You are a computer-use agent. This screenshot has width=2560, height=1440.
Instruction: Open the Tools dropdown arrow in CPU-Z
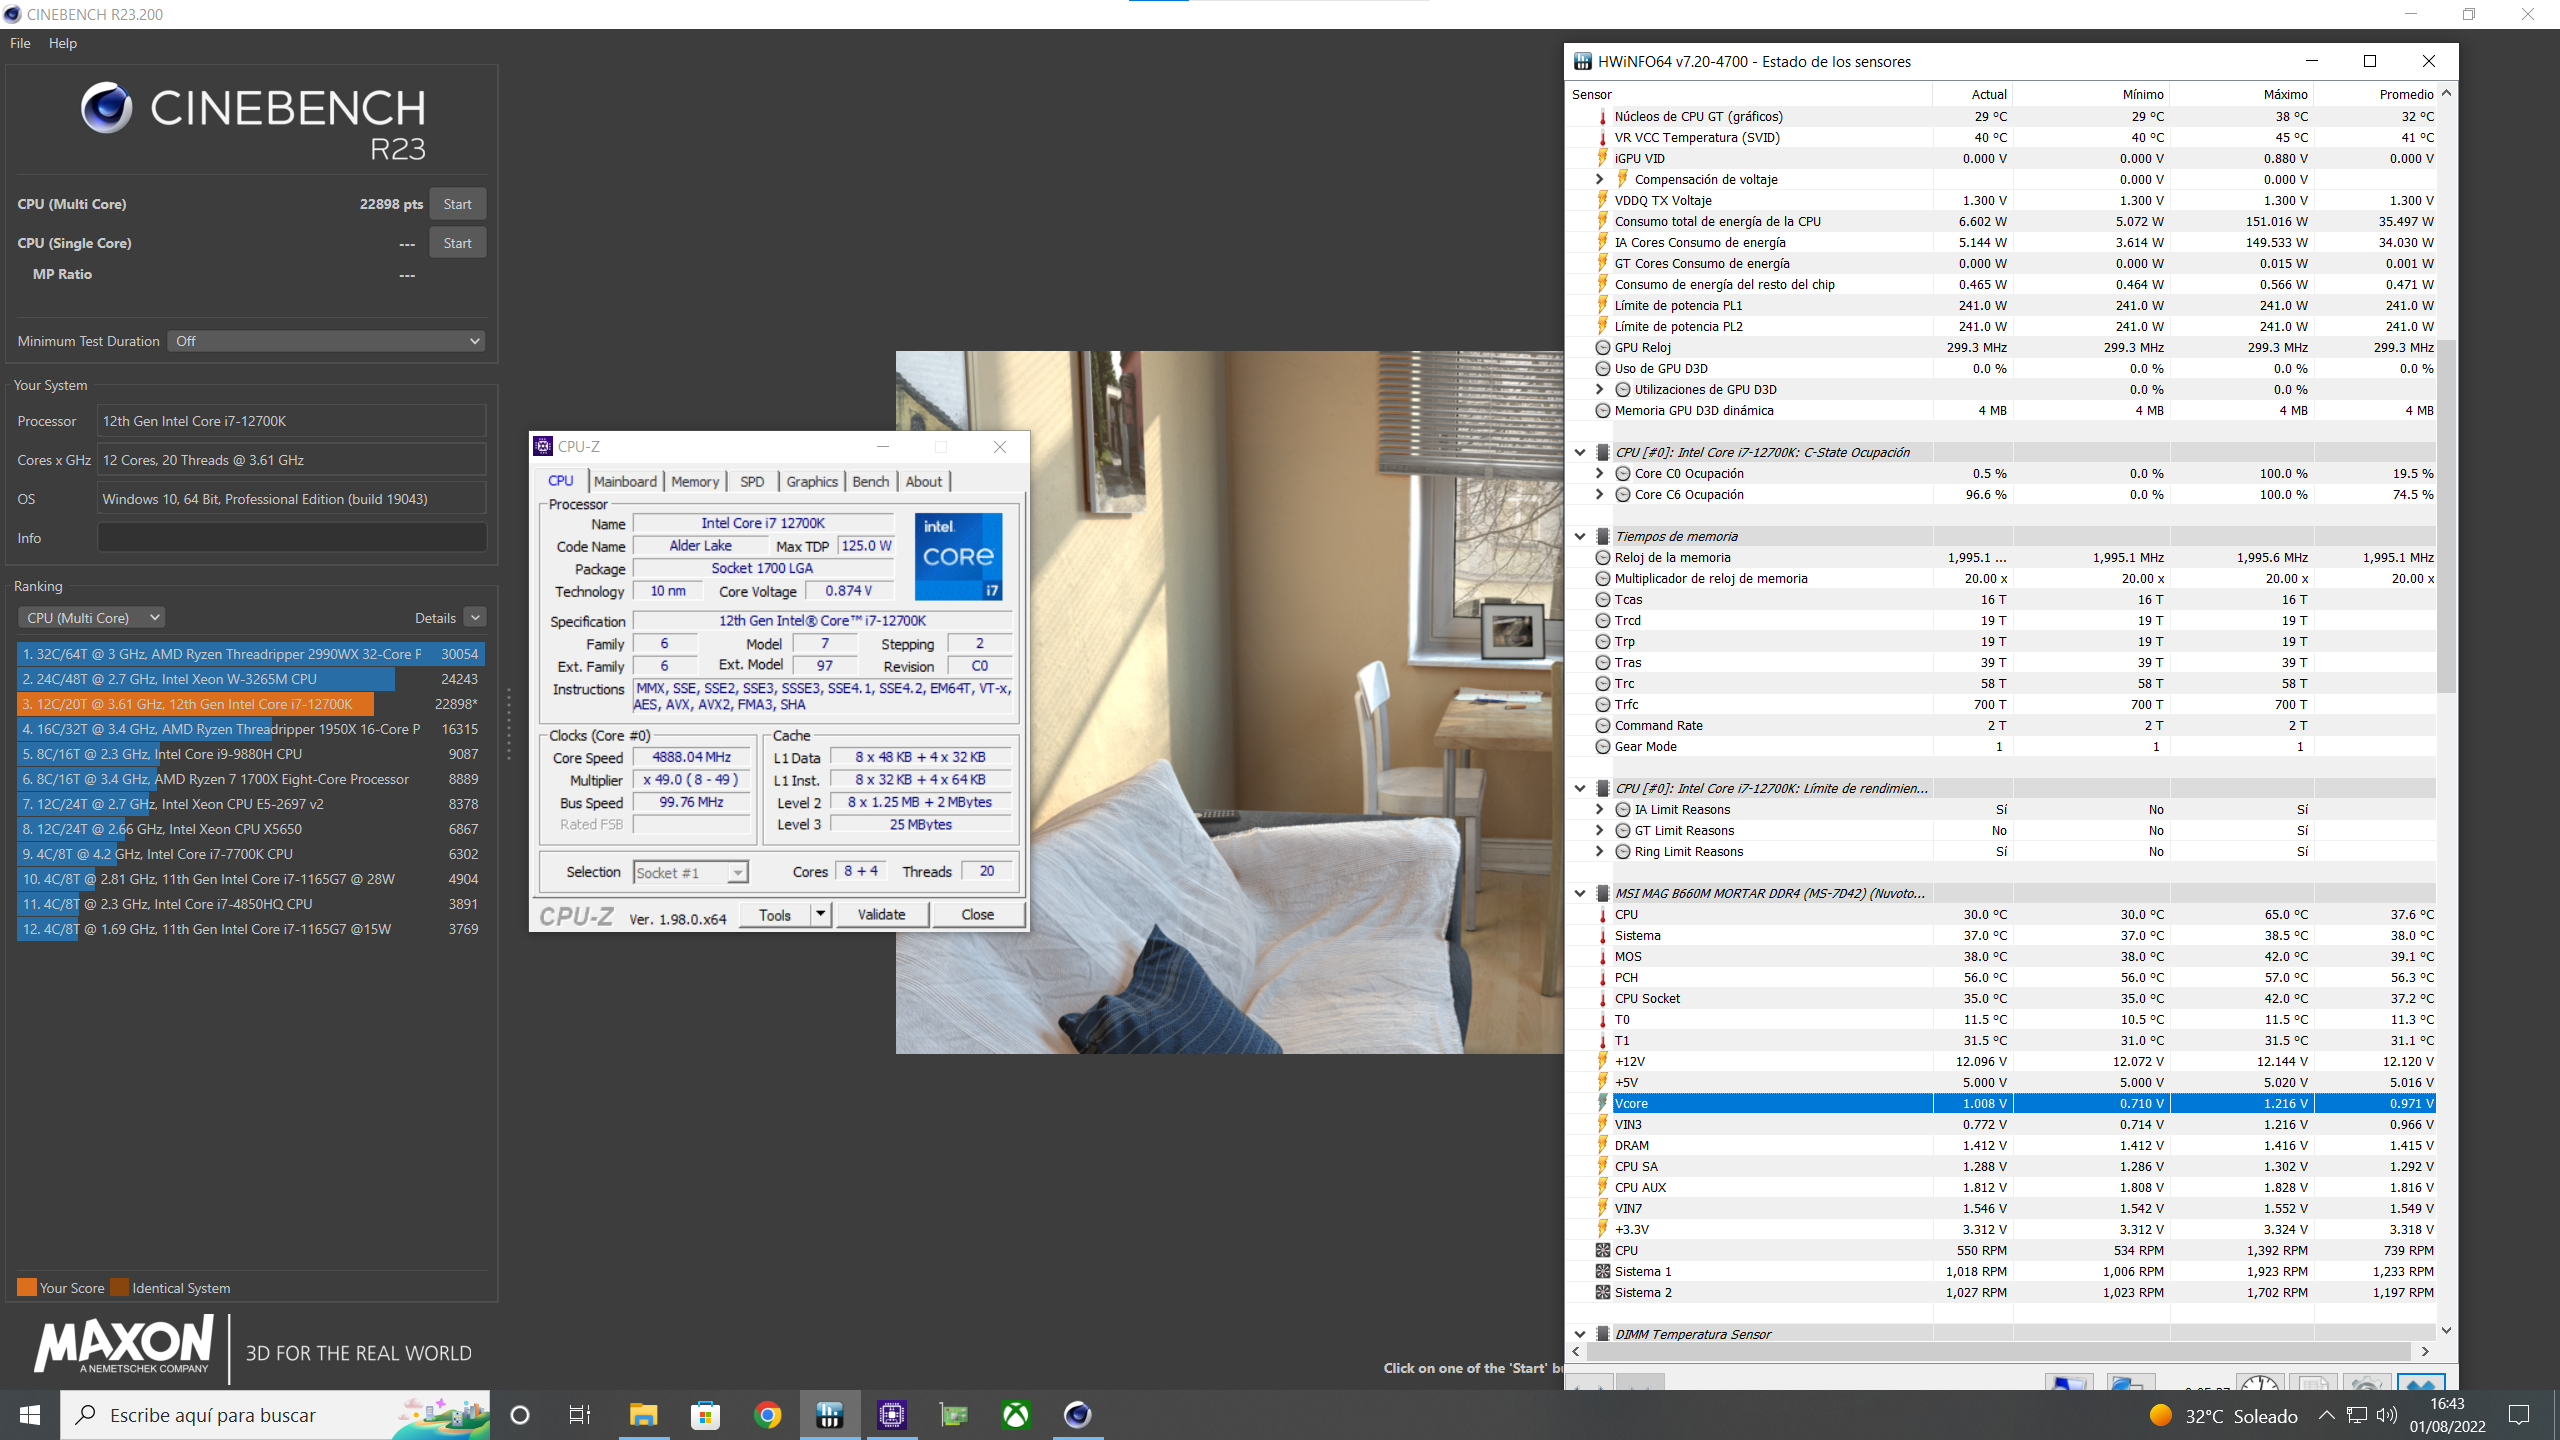coord(820,914)
